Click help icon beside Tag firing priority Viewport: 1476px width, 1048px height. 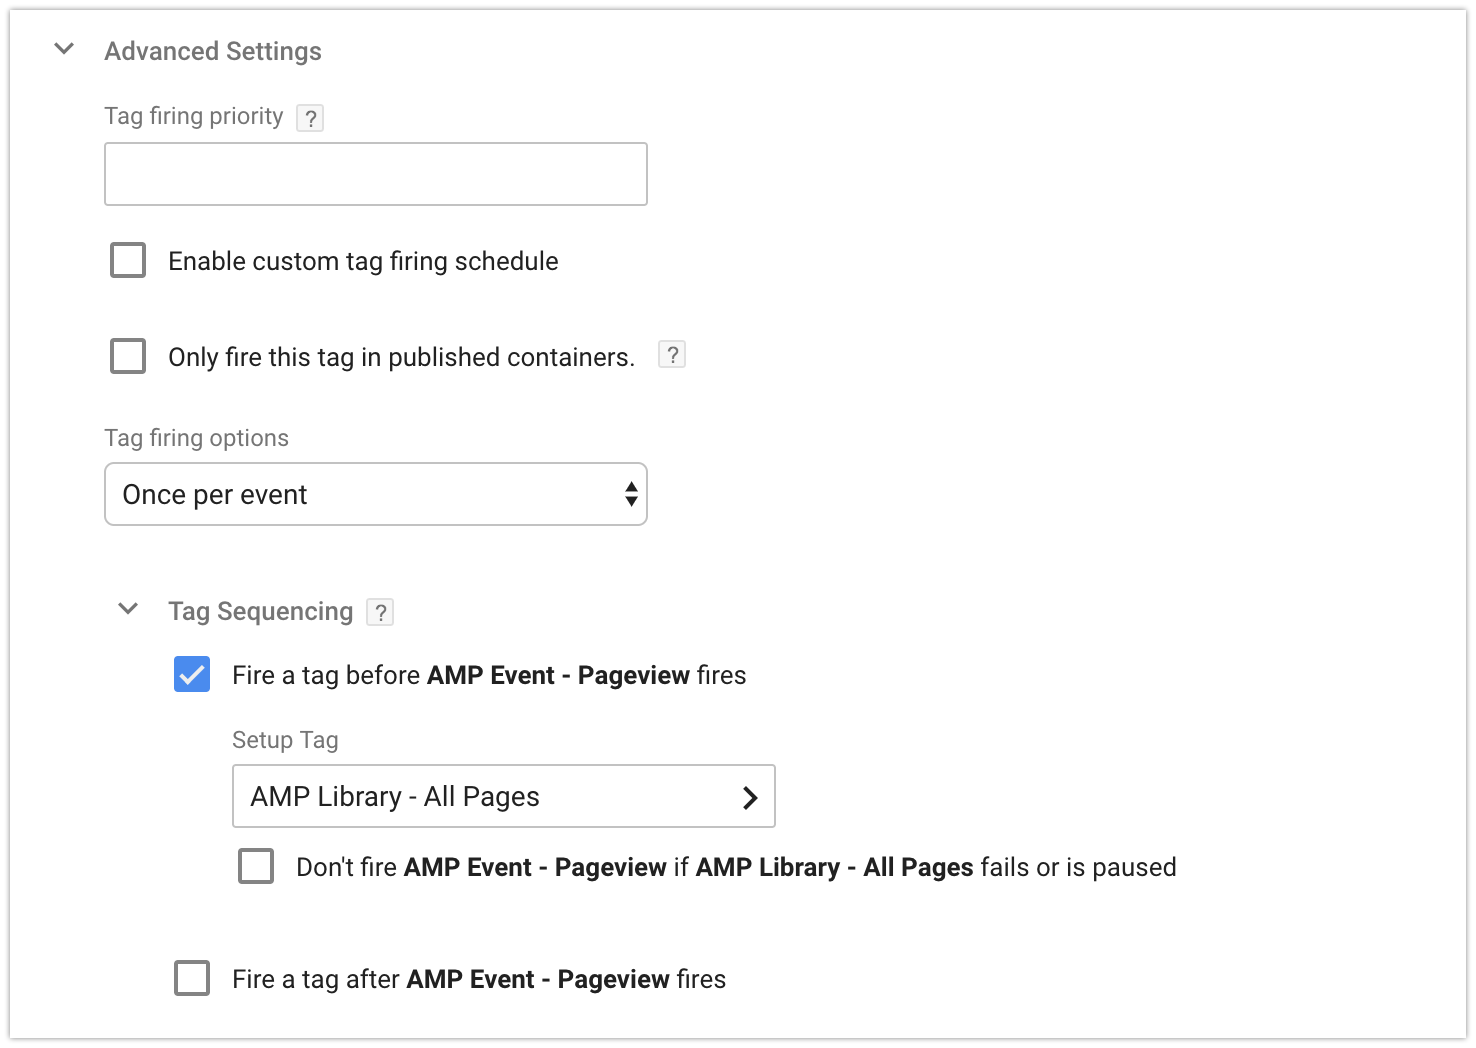pyautogui.click(x=310, y=118)
